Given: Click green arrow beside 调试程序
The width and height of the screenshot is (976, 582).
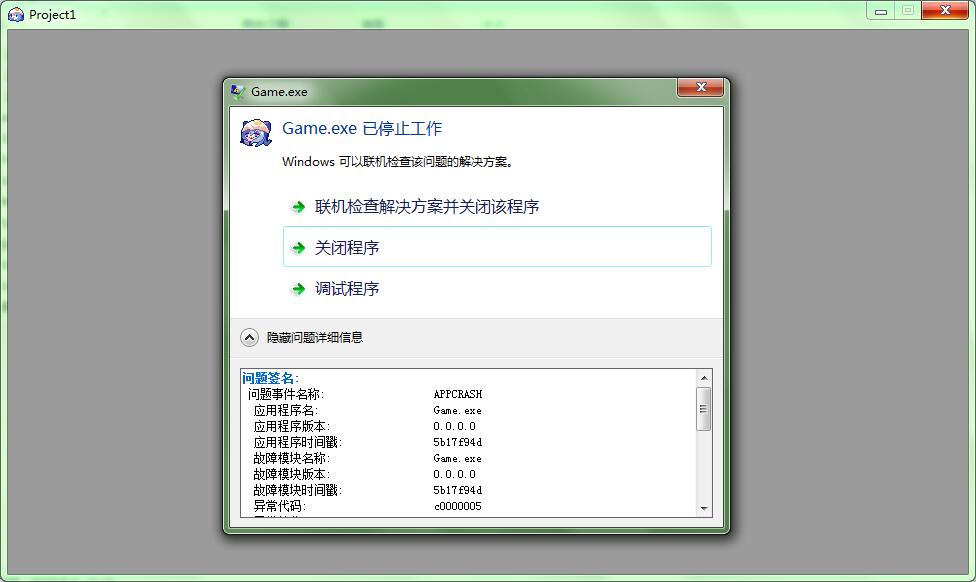Looking at the screenshot, I should (299, 289).
